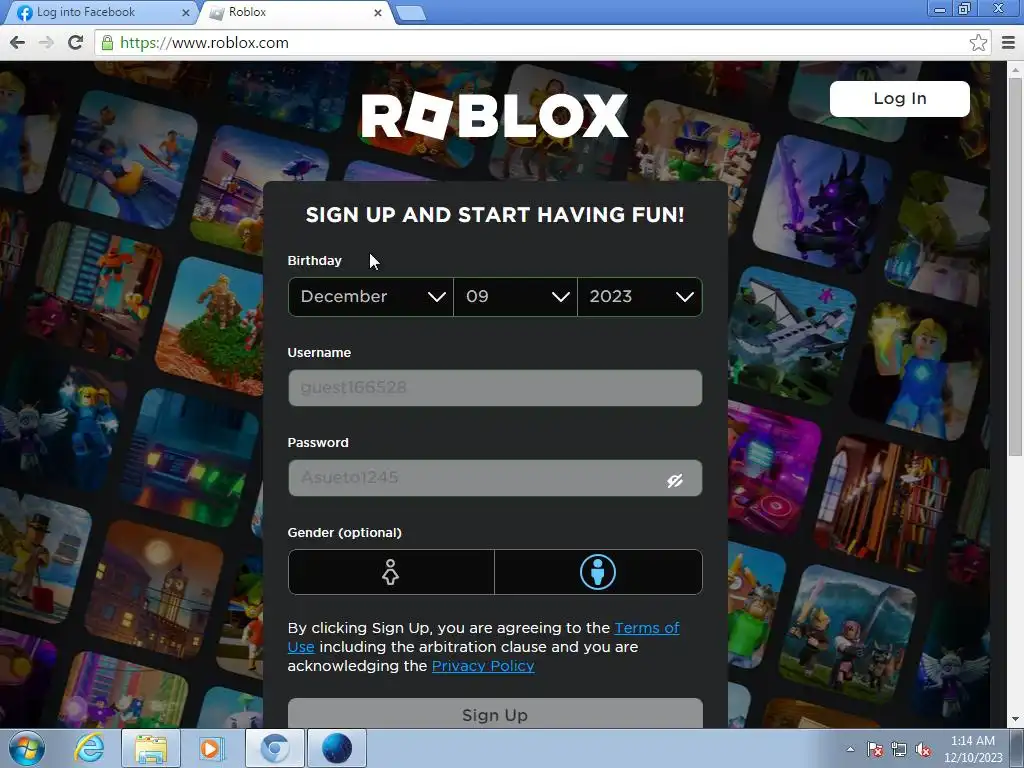The width and height of the screenshot is (1024, 768).
Task: Select the male gender option
Action: click(598, 572)
